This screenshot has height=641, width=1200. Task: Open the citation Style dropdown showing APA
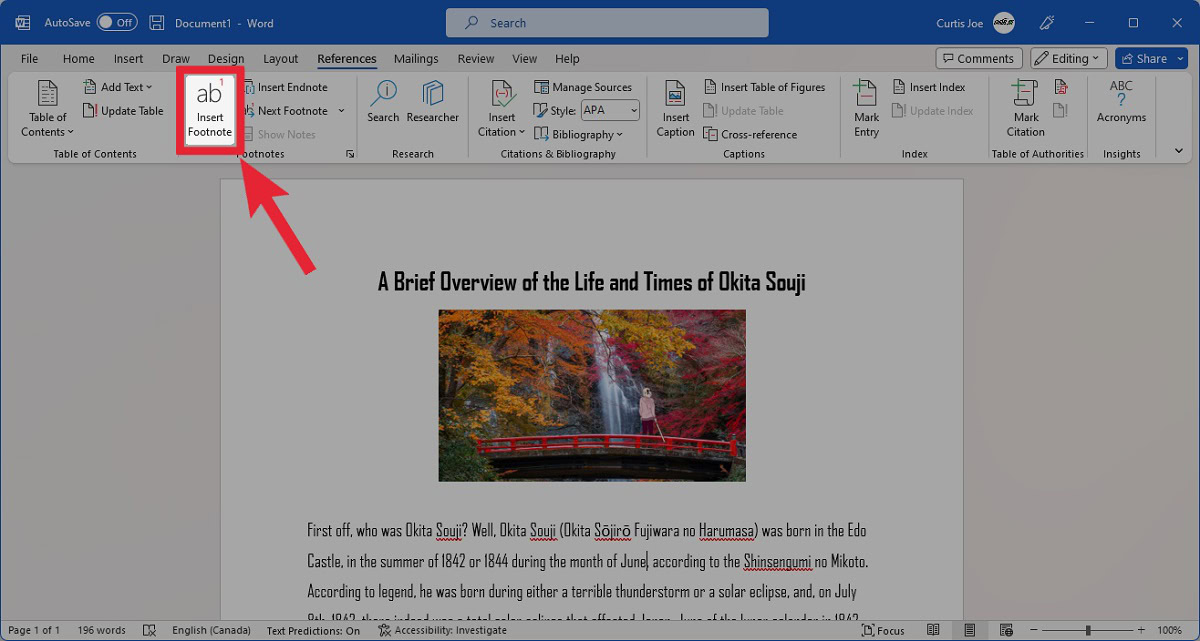click(608, 110)
